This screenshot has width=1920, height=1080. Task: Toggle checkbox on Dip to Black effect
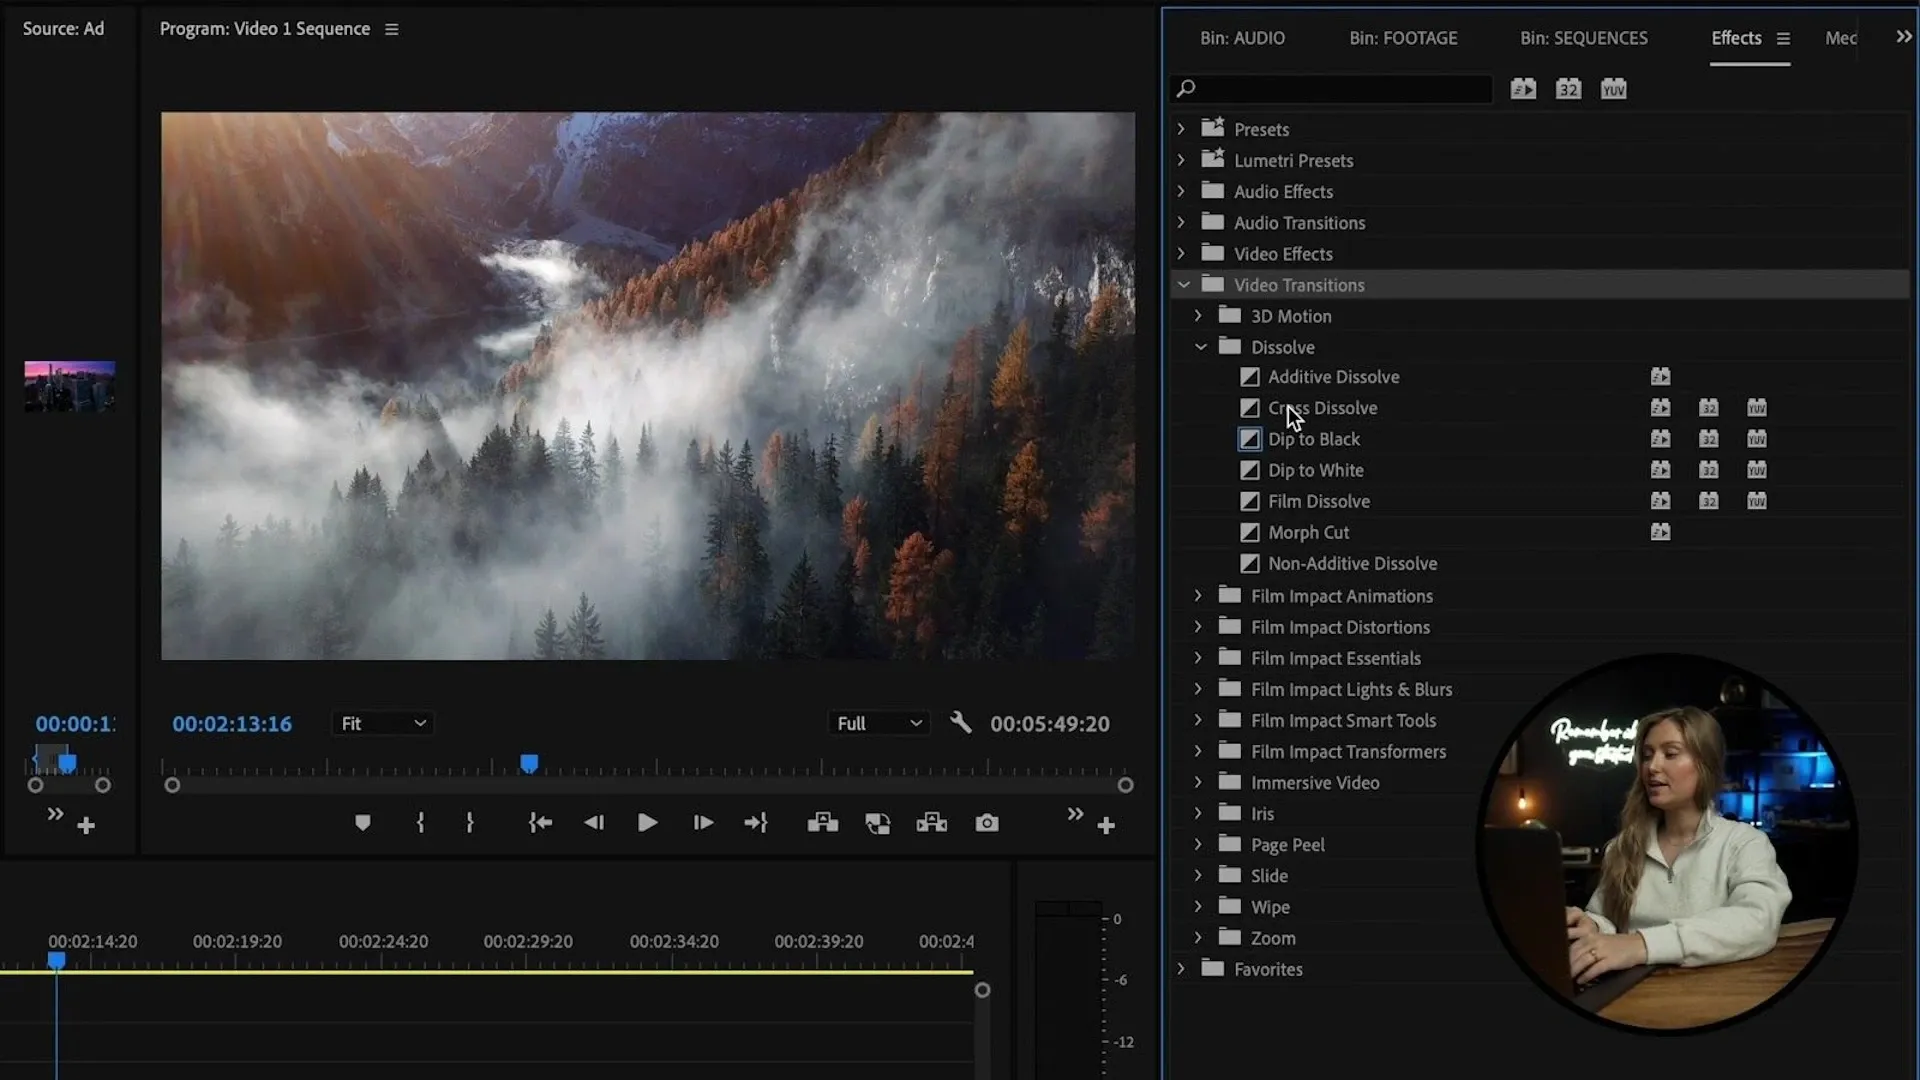(1250, 439)
